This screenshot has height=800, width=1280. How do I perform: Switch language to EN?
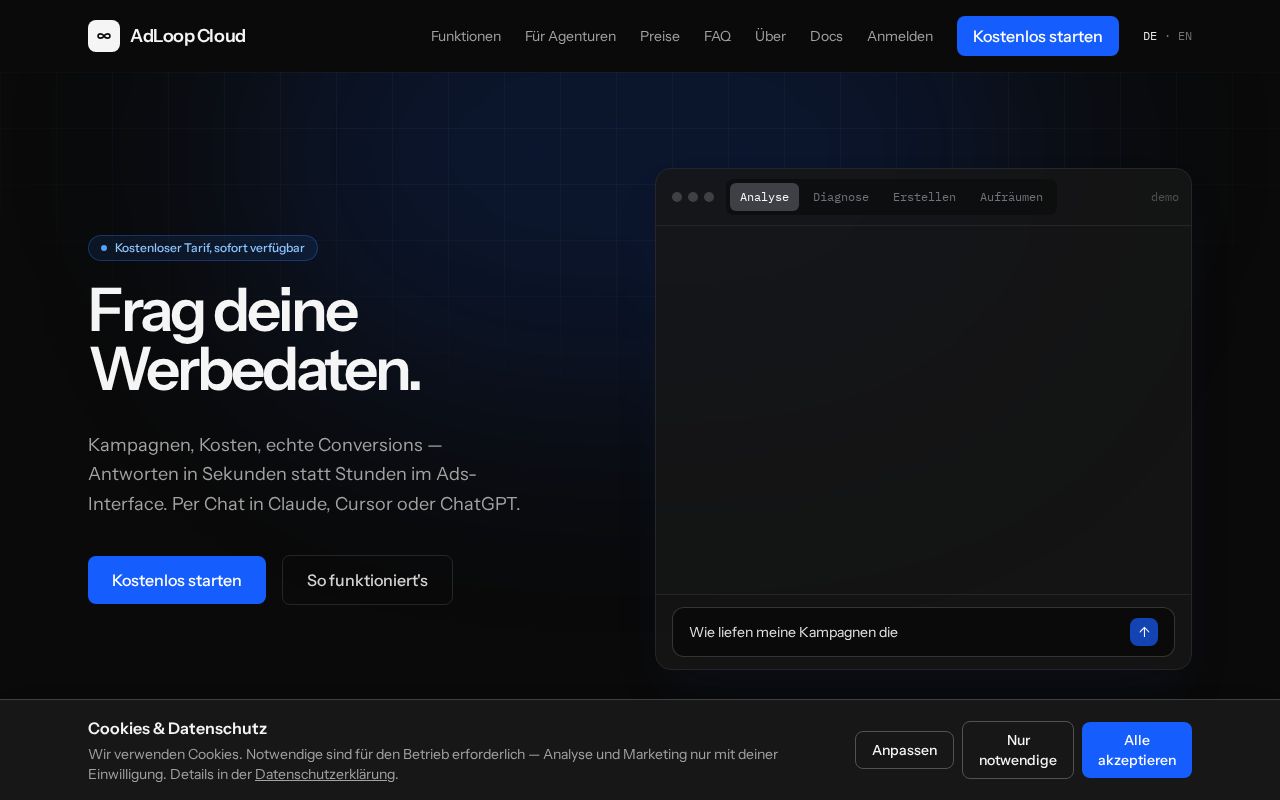tap(1185, 36)
